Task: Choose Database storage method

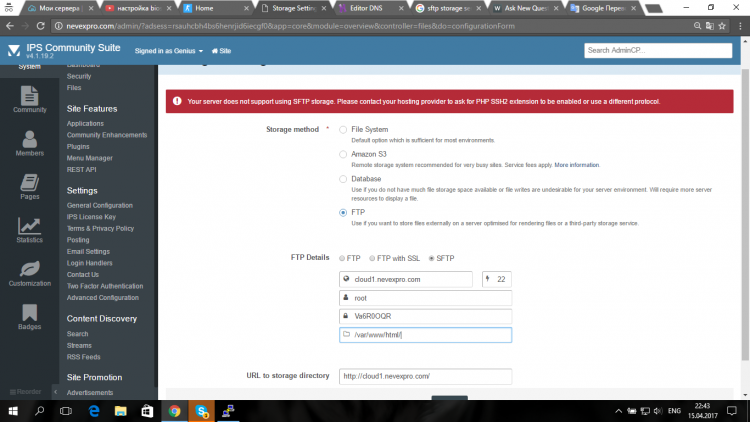Action: coord(344,179)
